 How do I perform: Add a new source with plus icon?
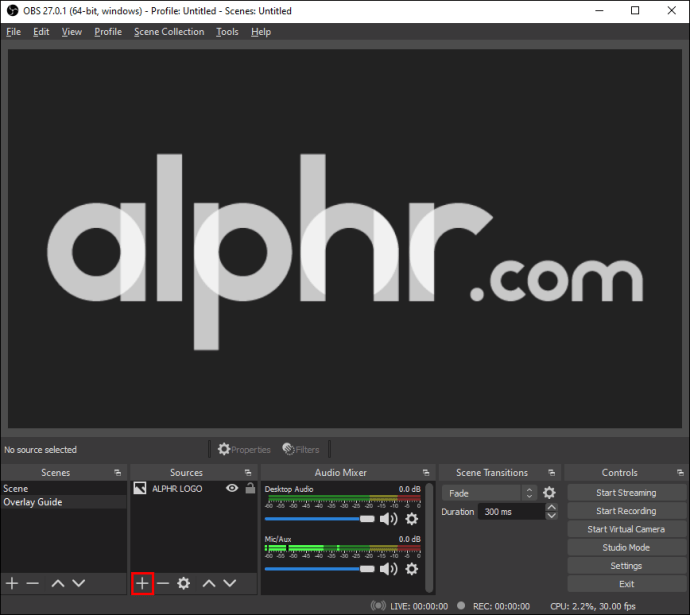pos(142,583)
